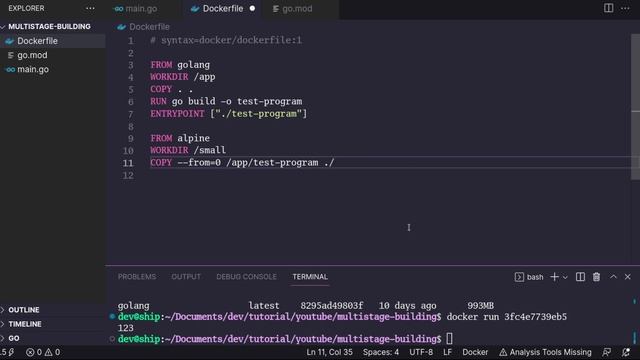640x360 pixels.
Task: Open main.go in the explorer tree
Action: point(33,69)
